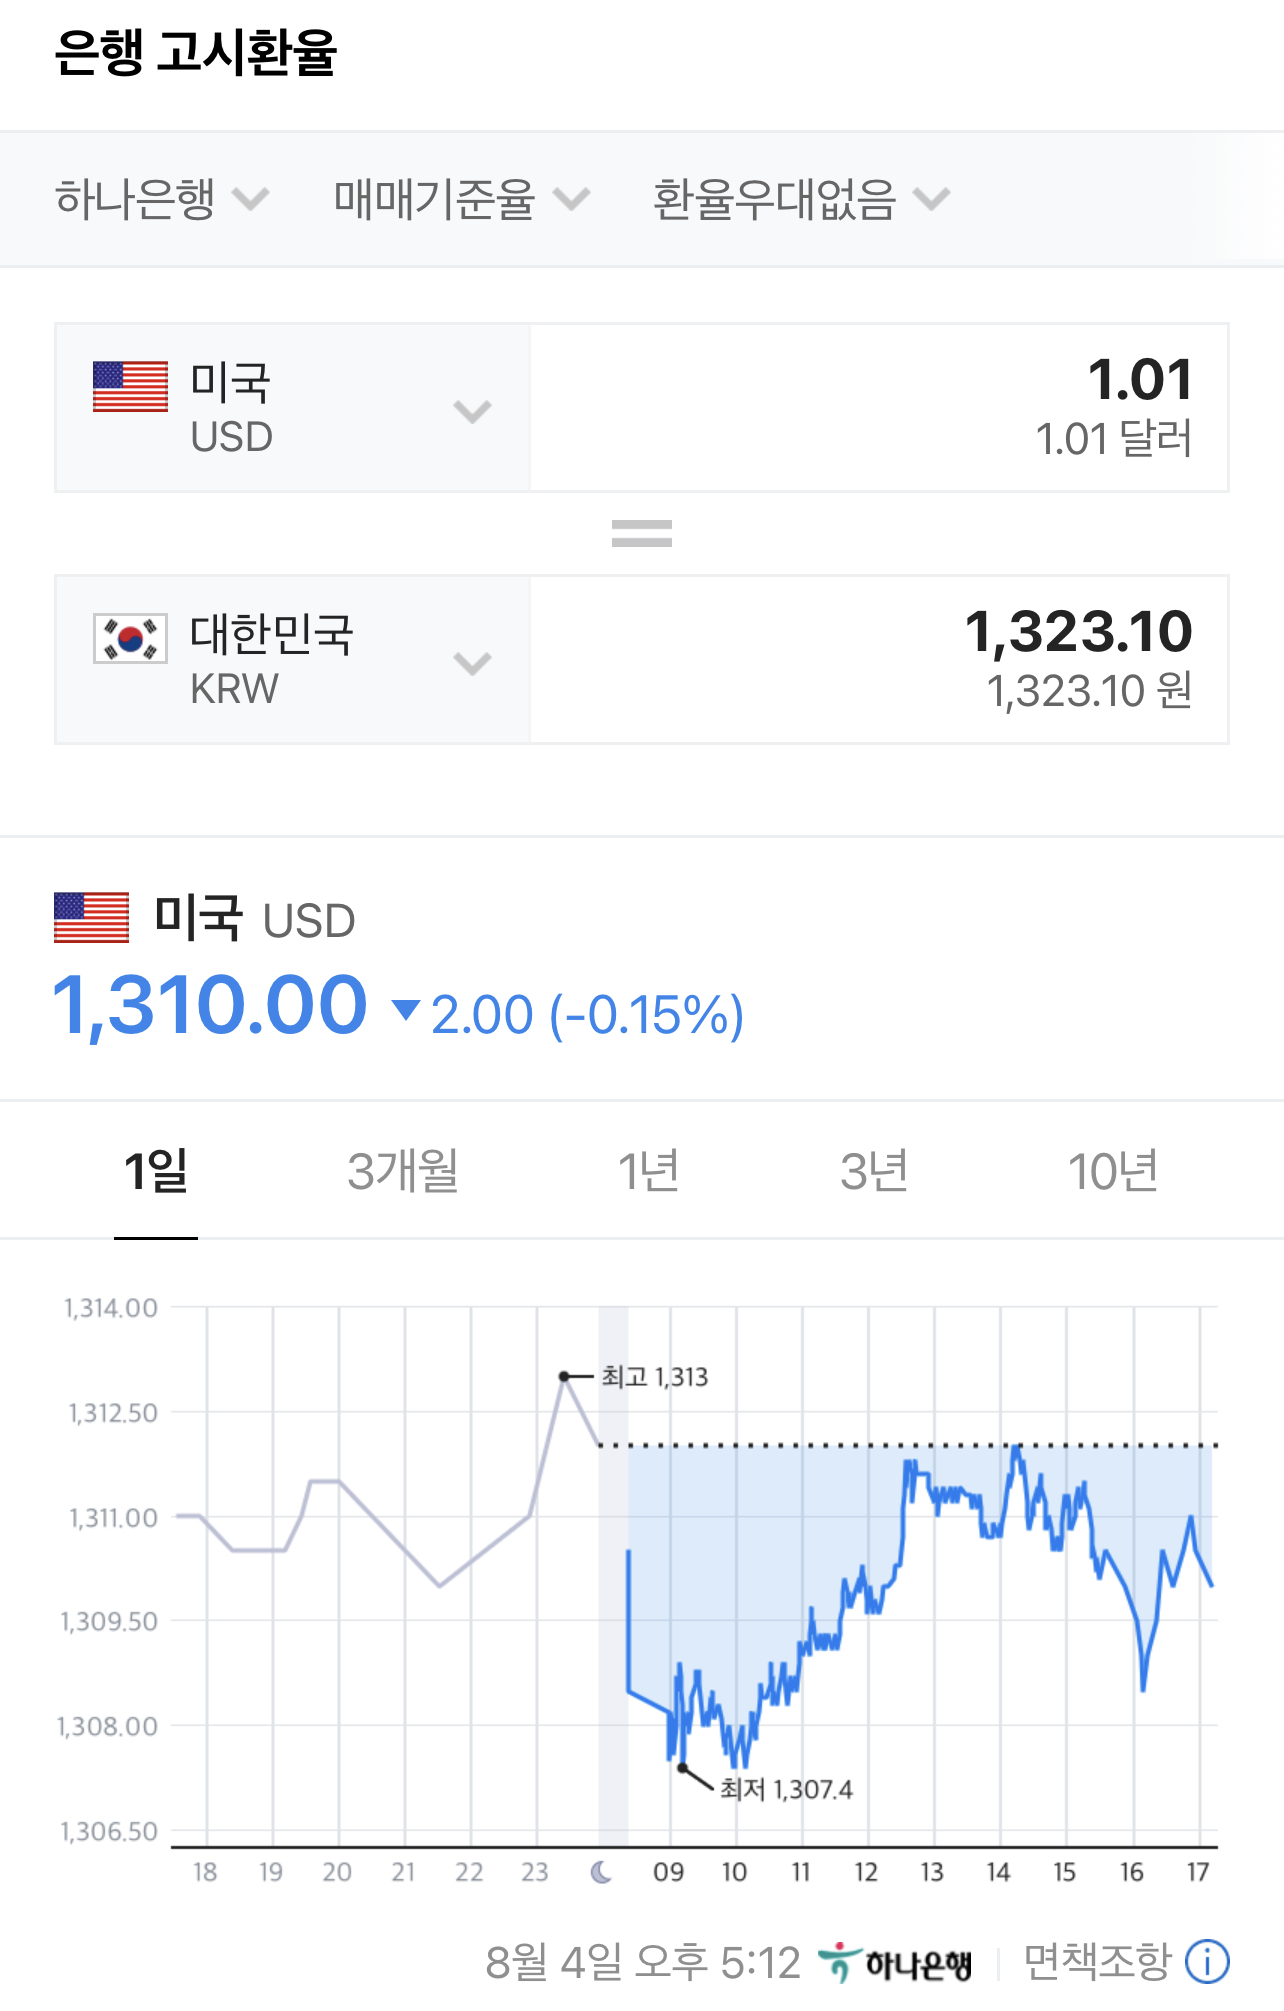Image resolution: width=1284 pixels, height=2011 pixels.
Task: Click the 하나은행 logo under the chart
Action: [x=895, y=1963]
